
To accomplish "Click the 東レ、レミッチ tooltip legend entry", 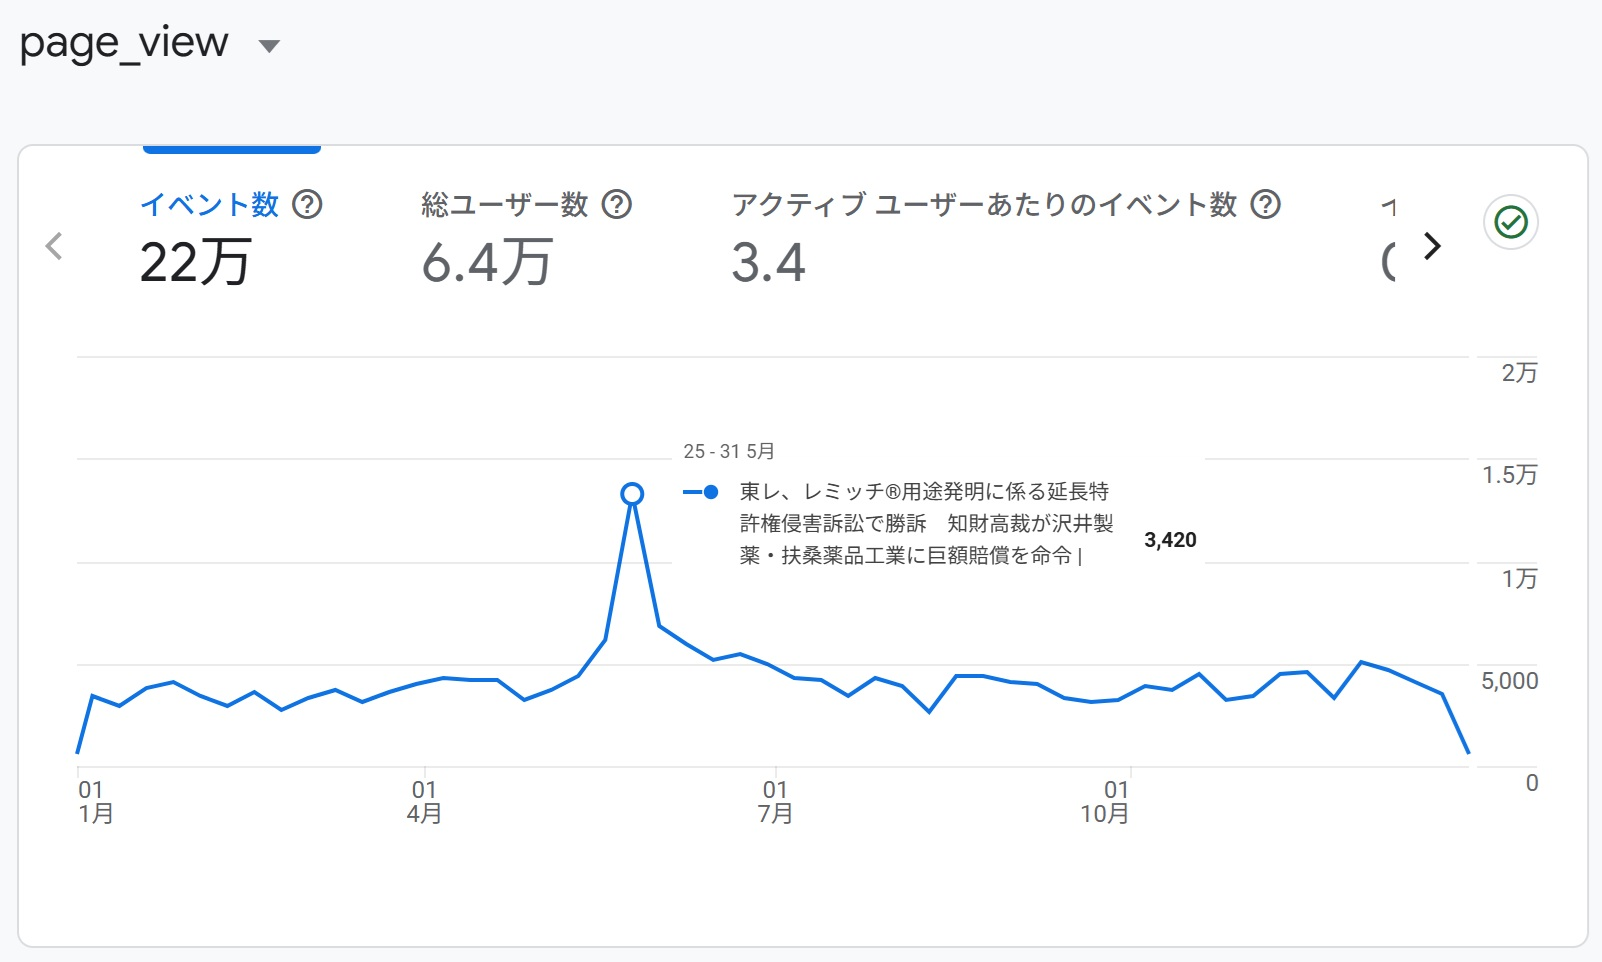I will click(x=925, y=523).
